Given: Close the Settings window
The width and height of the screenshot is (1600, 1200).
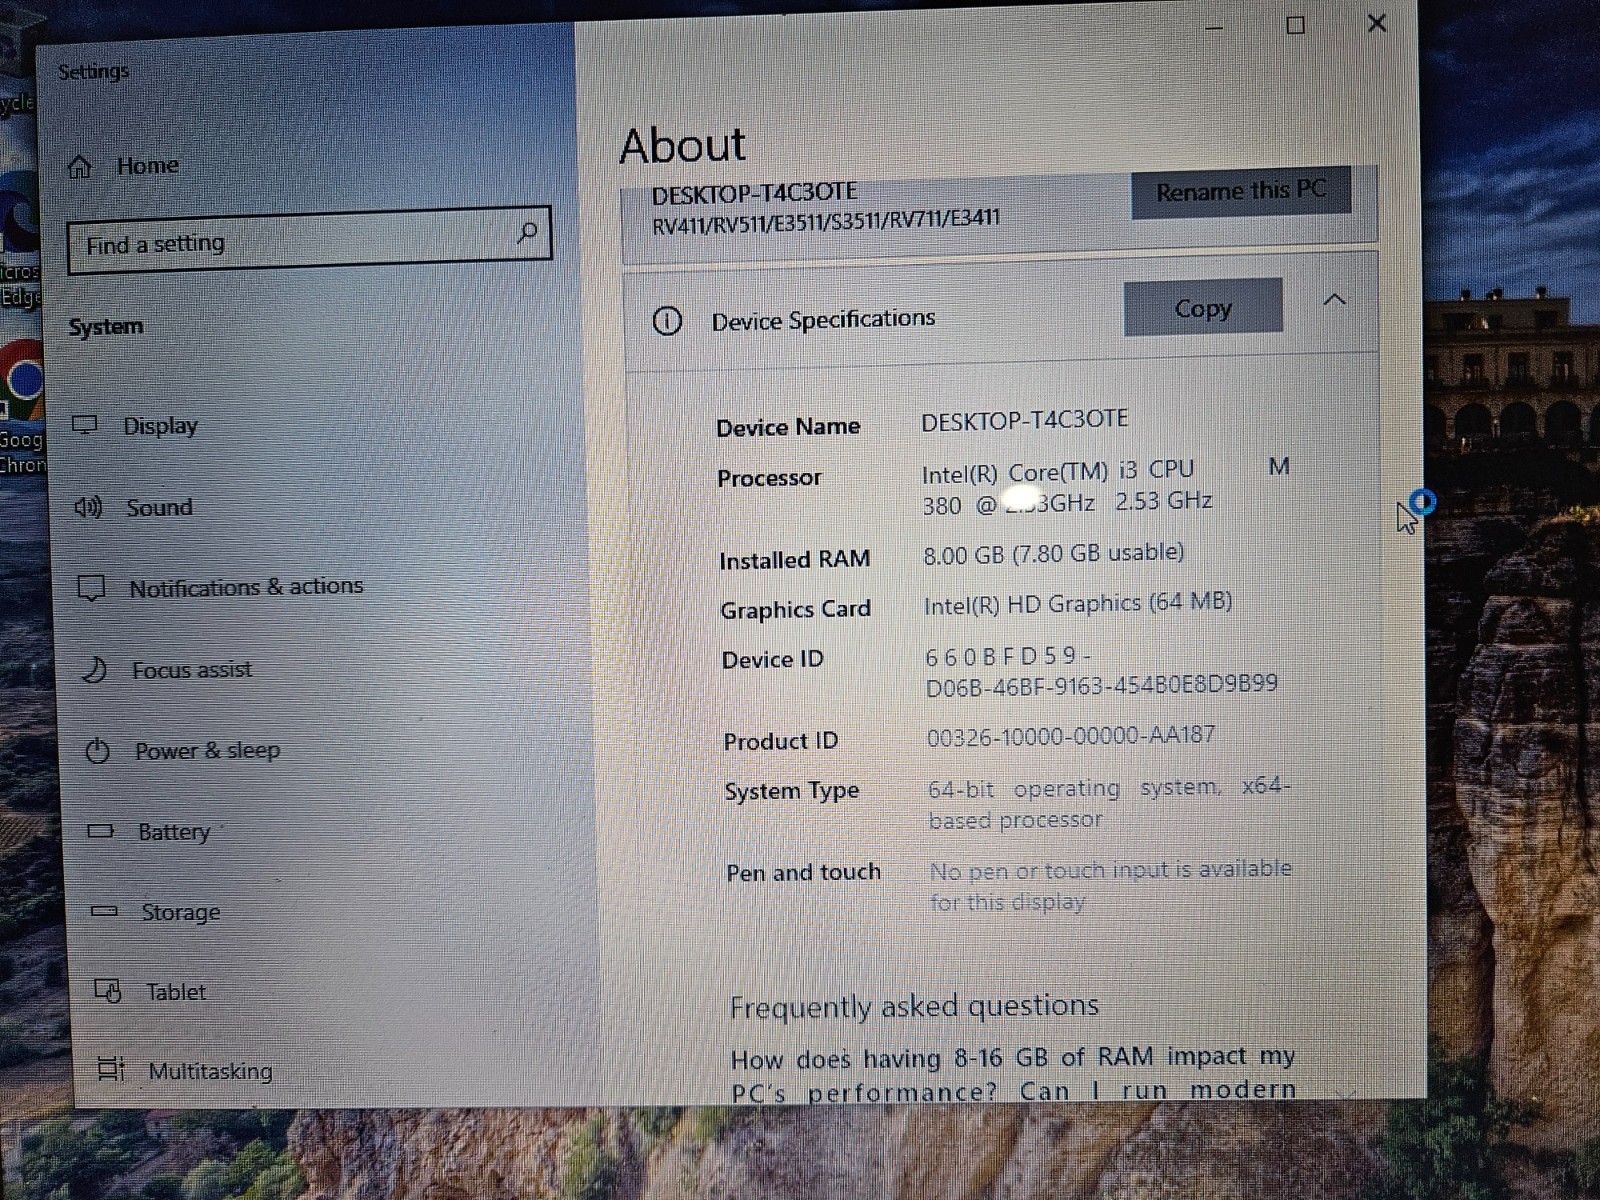Looking at the screenshot, I should tap(1377, 22).
